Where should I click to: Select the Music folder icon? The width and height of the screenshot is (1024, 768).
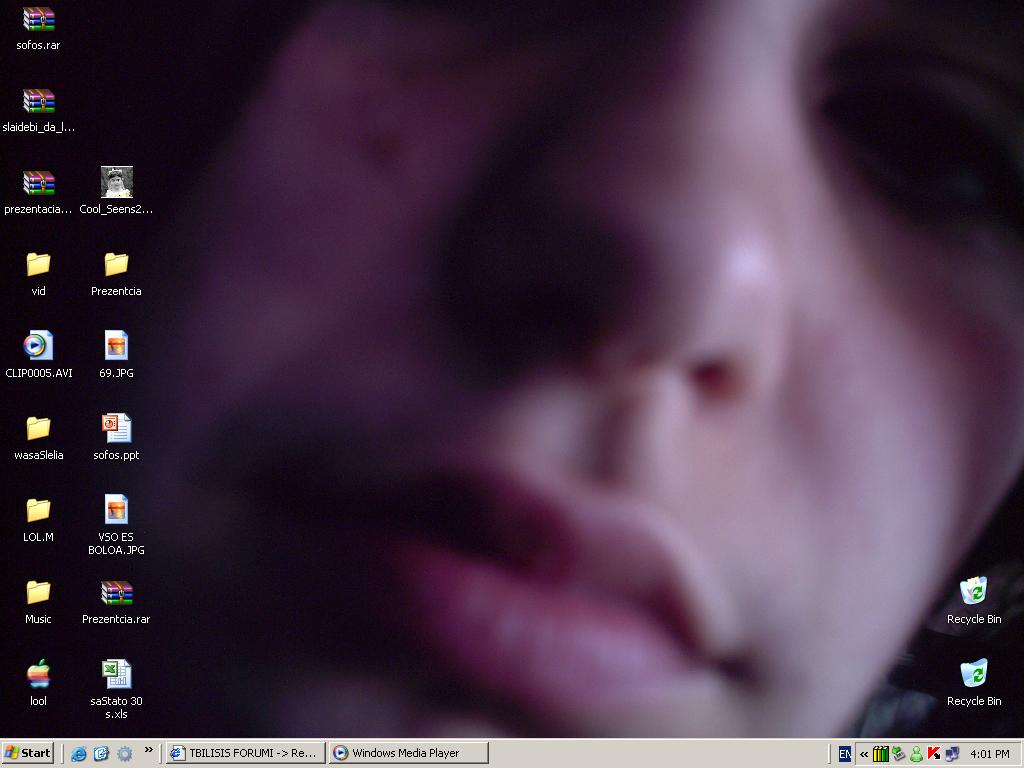tap(39, 592)
